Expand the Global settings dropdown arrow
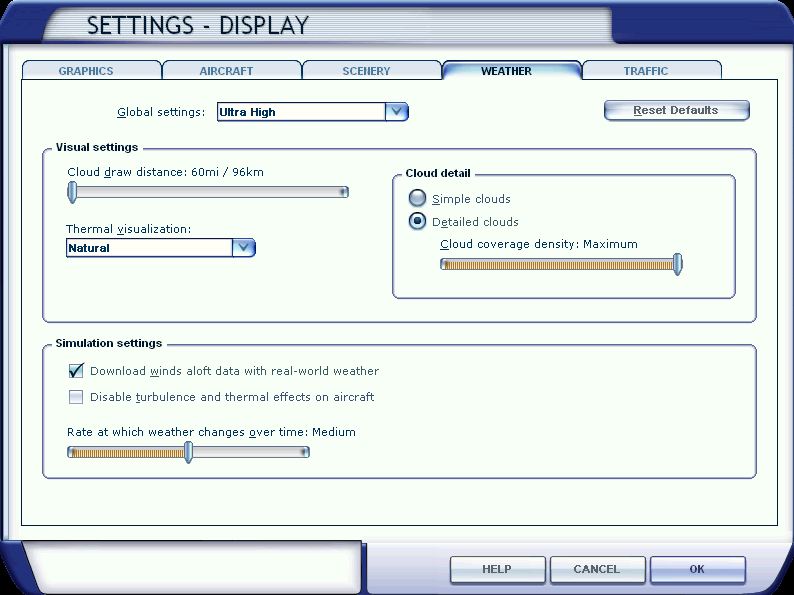794x595 pixels. tap(396, 112)
